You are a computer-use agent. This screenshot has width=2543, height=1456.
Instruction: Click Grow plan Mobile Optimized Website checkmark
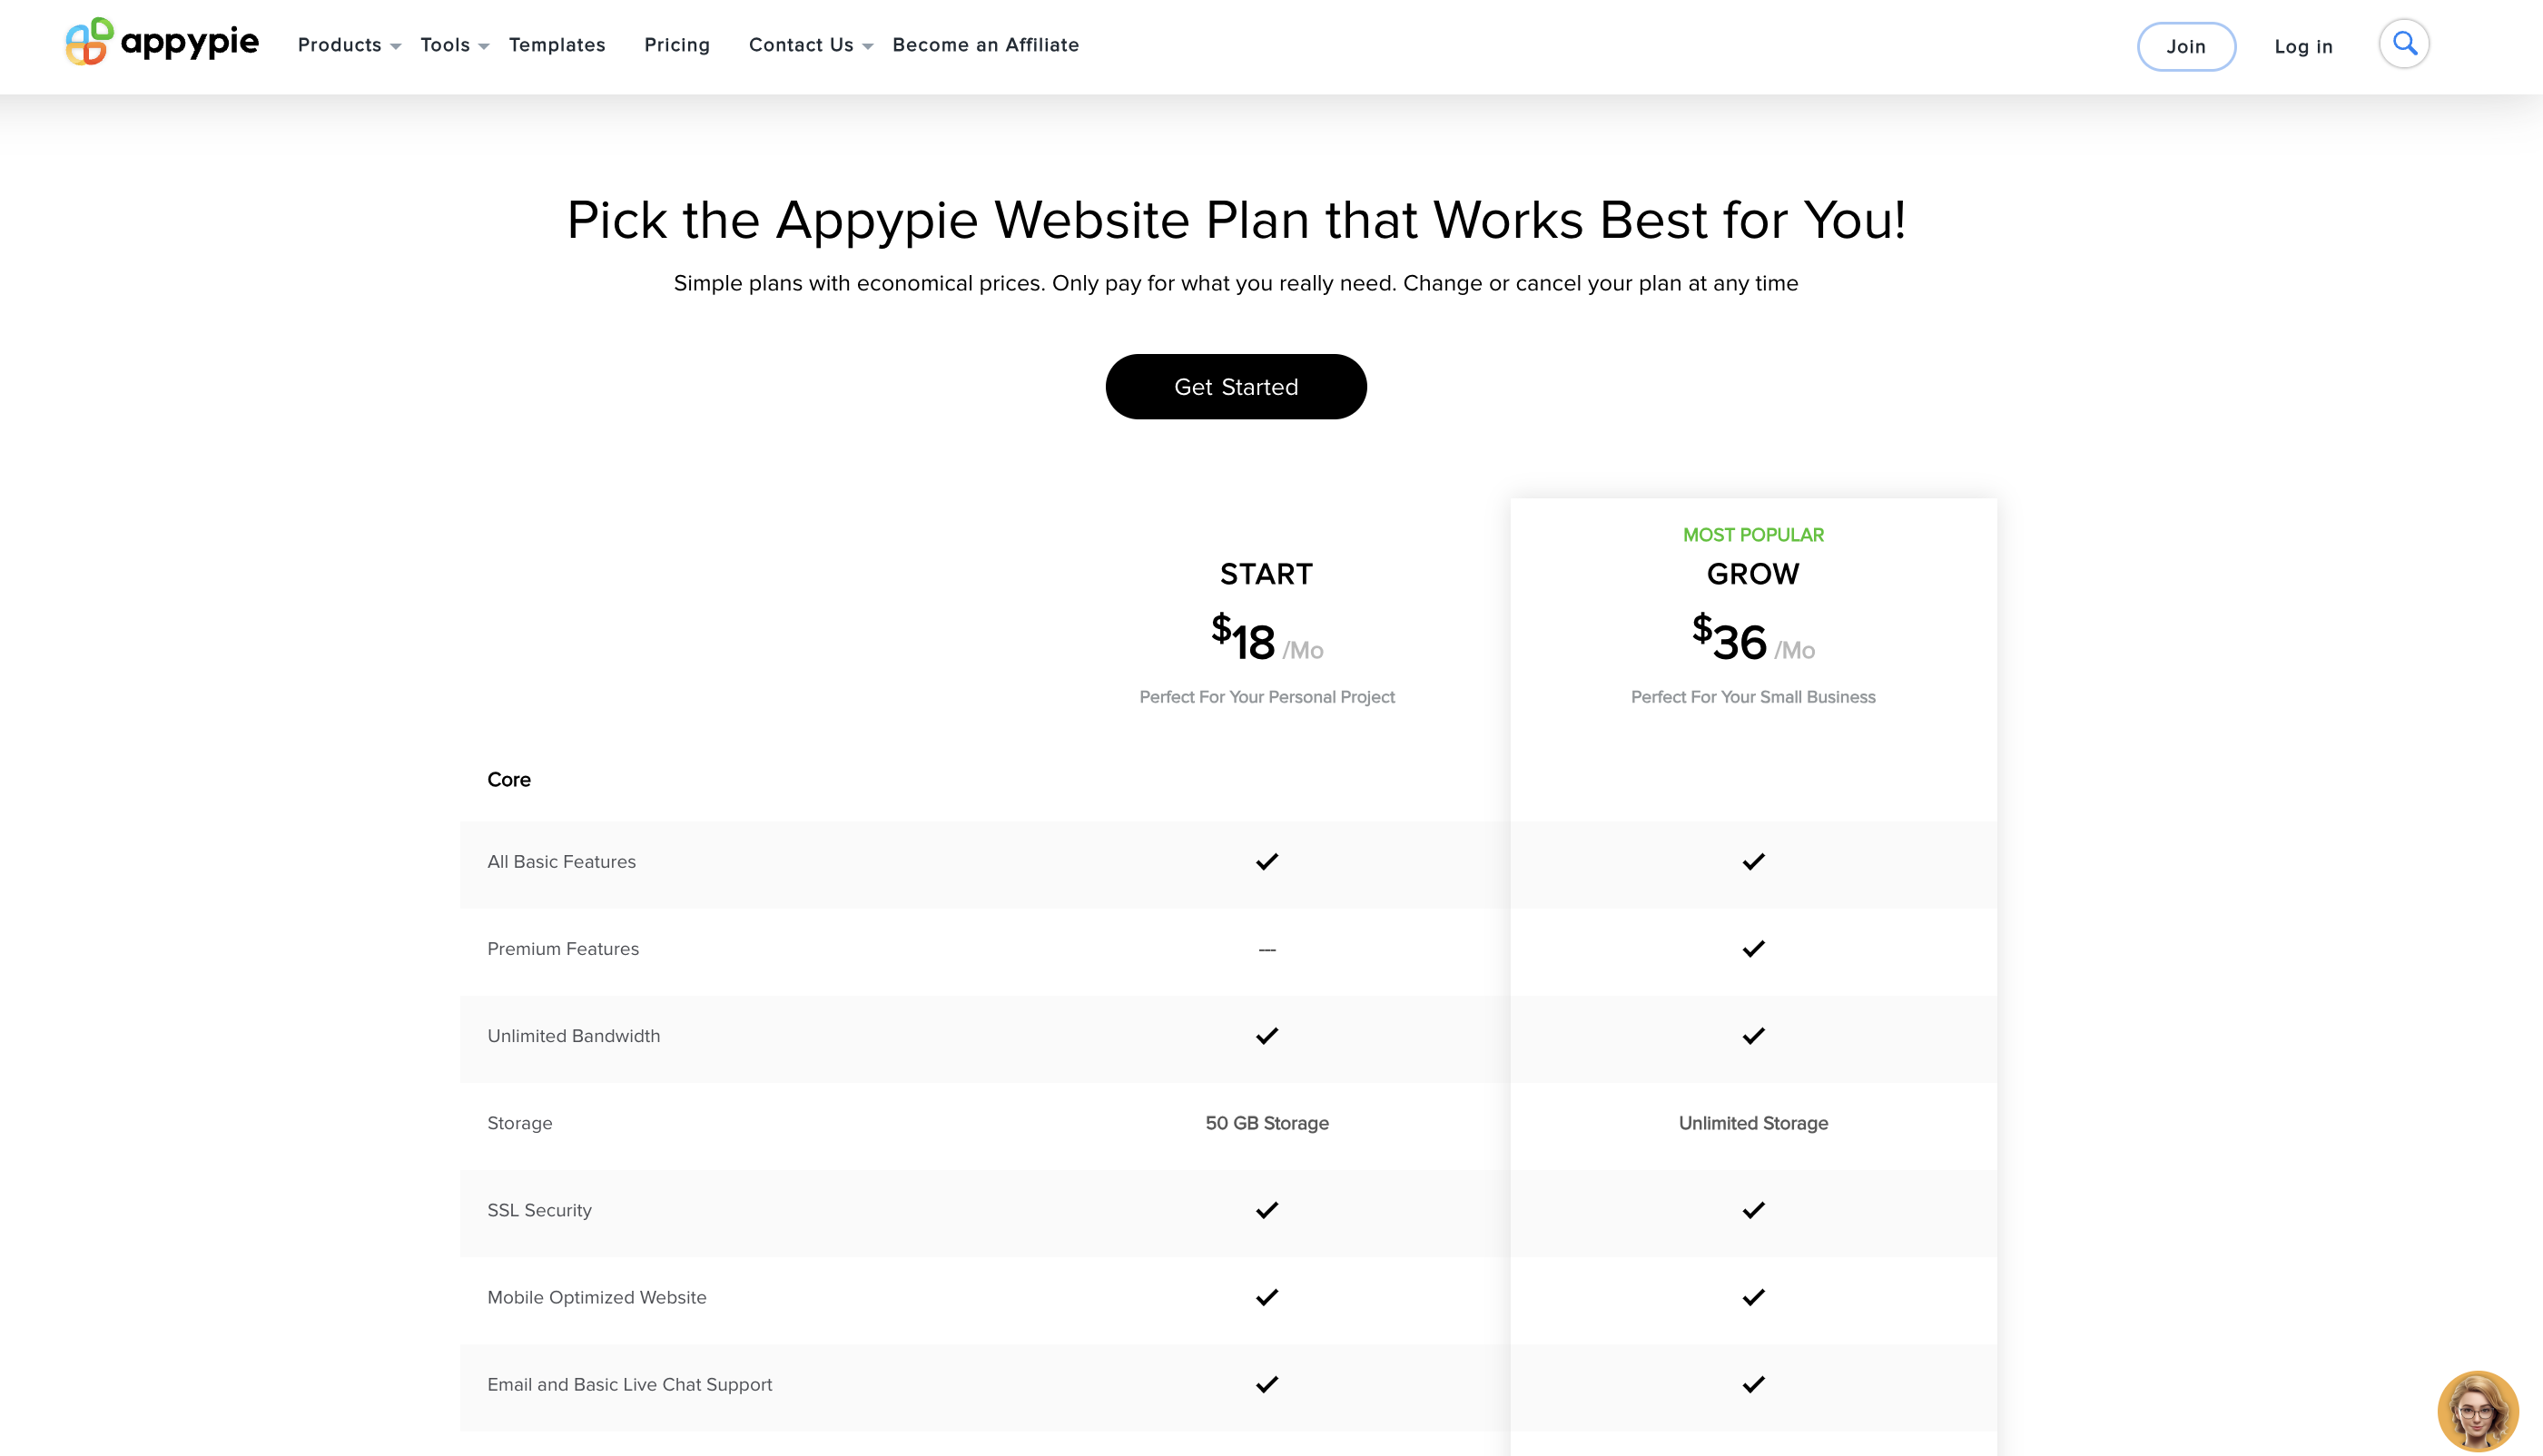pos(1753,1297)
